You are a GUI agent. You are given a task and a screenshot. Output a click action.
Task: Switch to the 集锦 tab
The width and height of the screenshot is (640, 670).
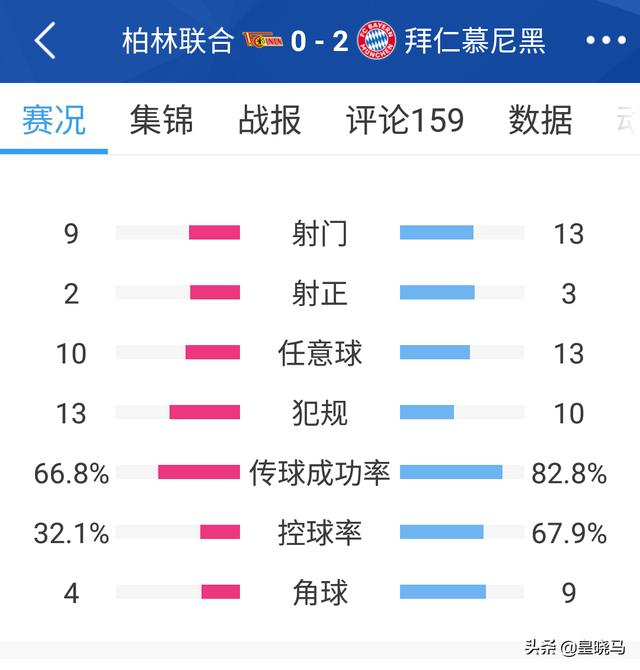tap(161, 120)
